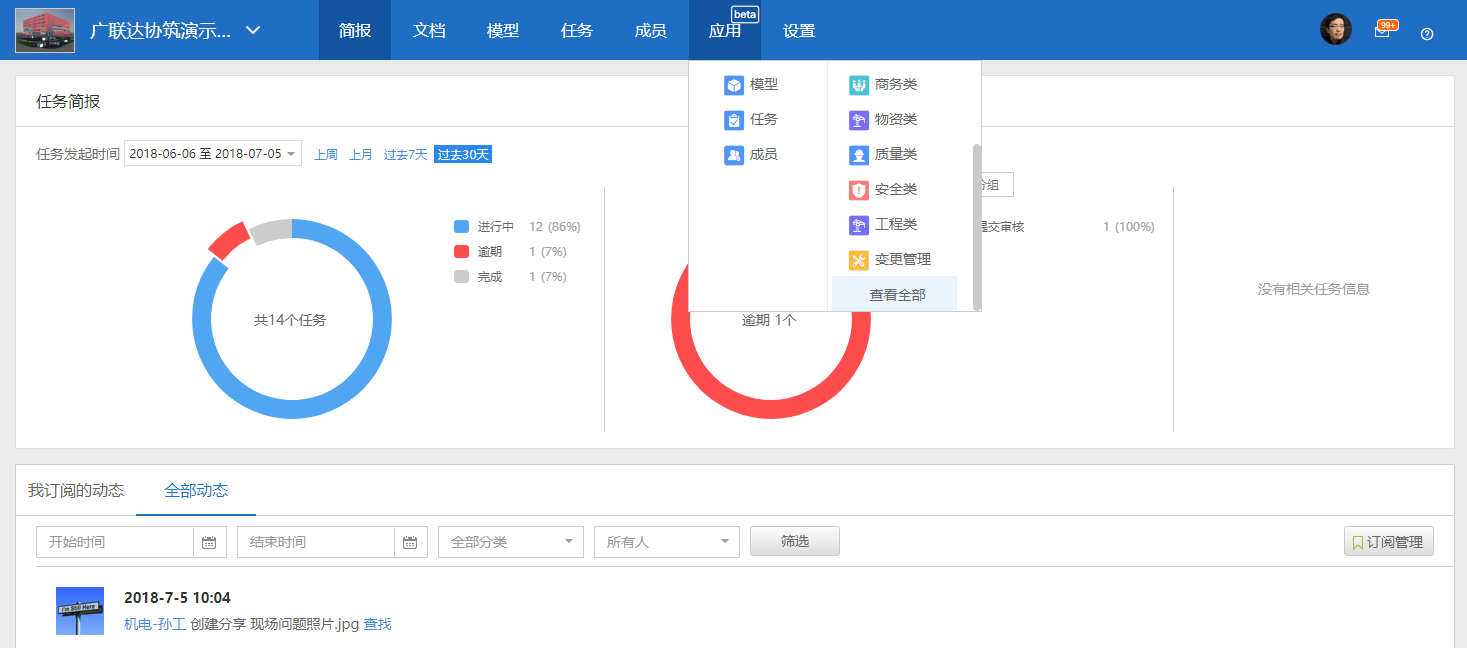Open the 所有人 dropdown
Image resolution: width=1467 pixels, height=648 pixels.
[666, 541]
